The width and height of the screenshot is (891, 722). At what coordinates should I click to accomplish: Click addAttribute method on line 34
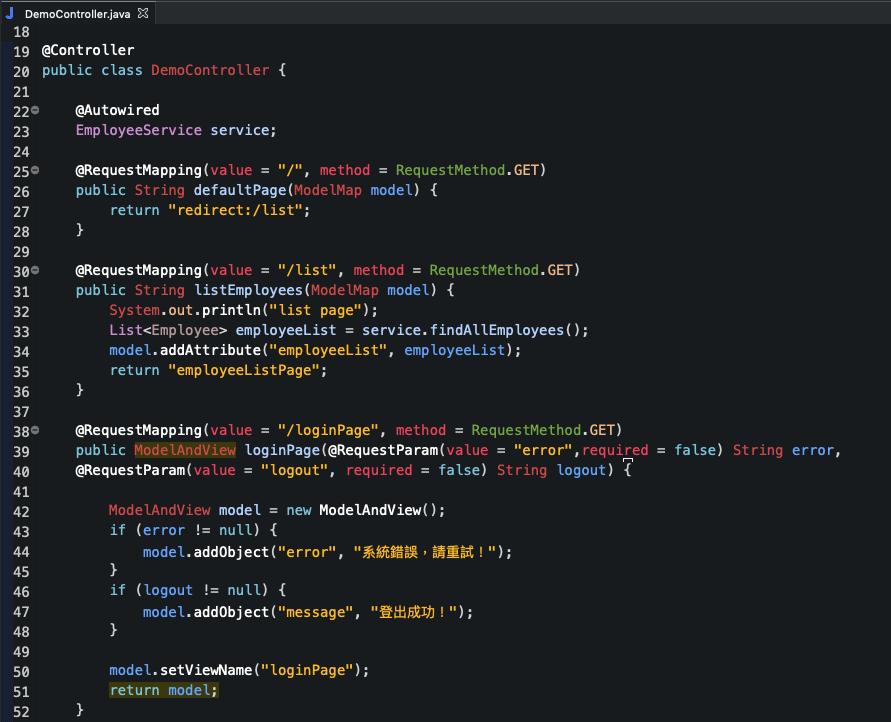coord(210,350)
